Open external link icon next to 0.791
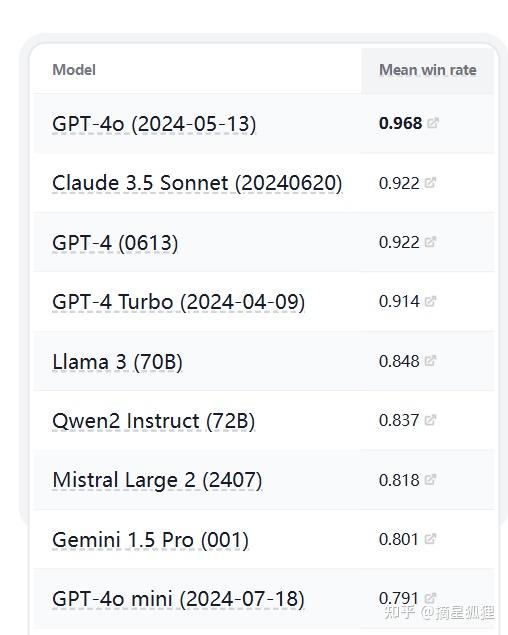Viewport: 508px width, 635px height. [430, 598]
